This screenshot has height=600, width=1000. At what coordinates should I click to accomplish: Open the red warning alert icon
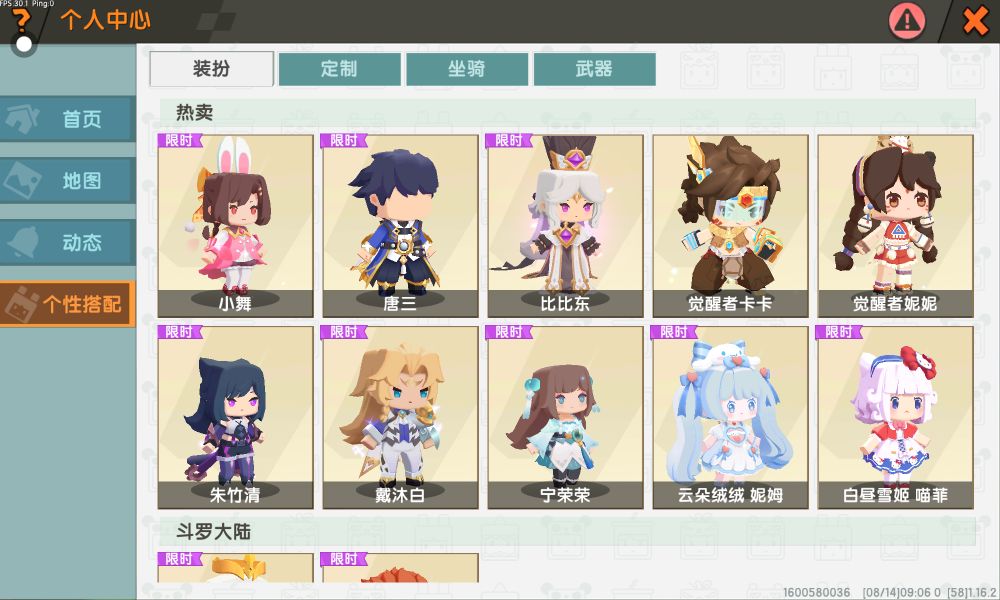click(x=907, y=20)
